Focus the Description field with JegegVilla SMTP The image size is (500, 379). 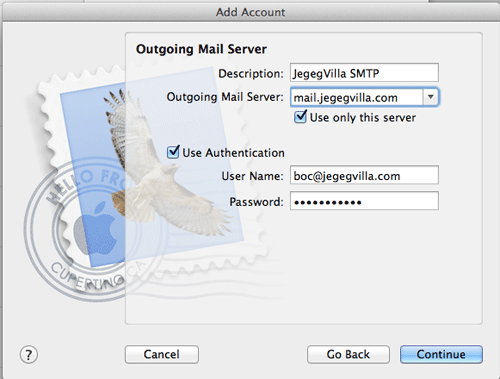pyautogui.click(x=364, y=73)
